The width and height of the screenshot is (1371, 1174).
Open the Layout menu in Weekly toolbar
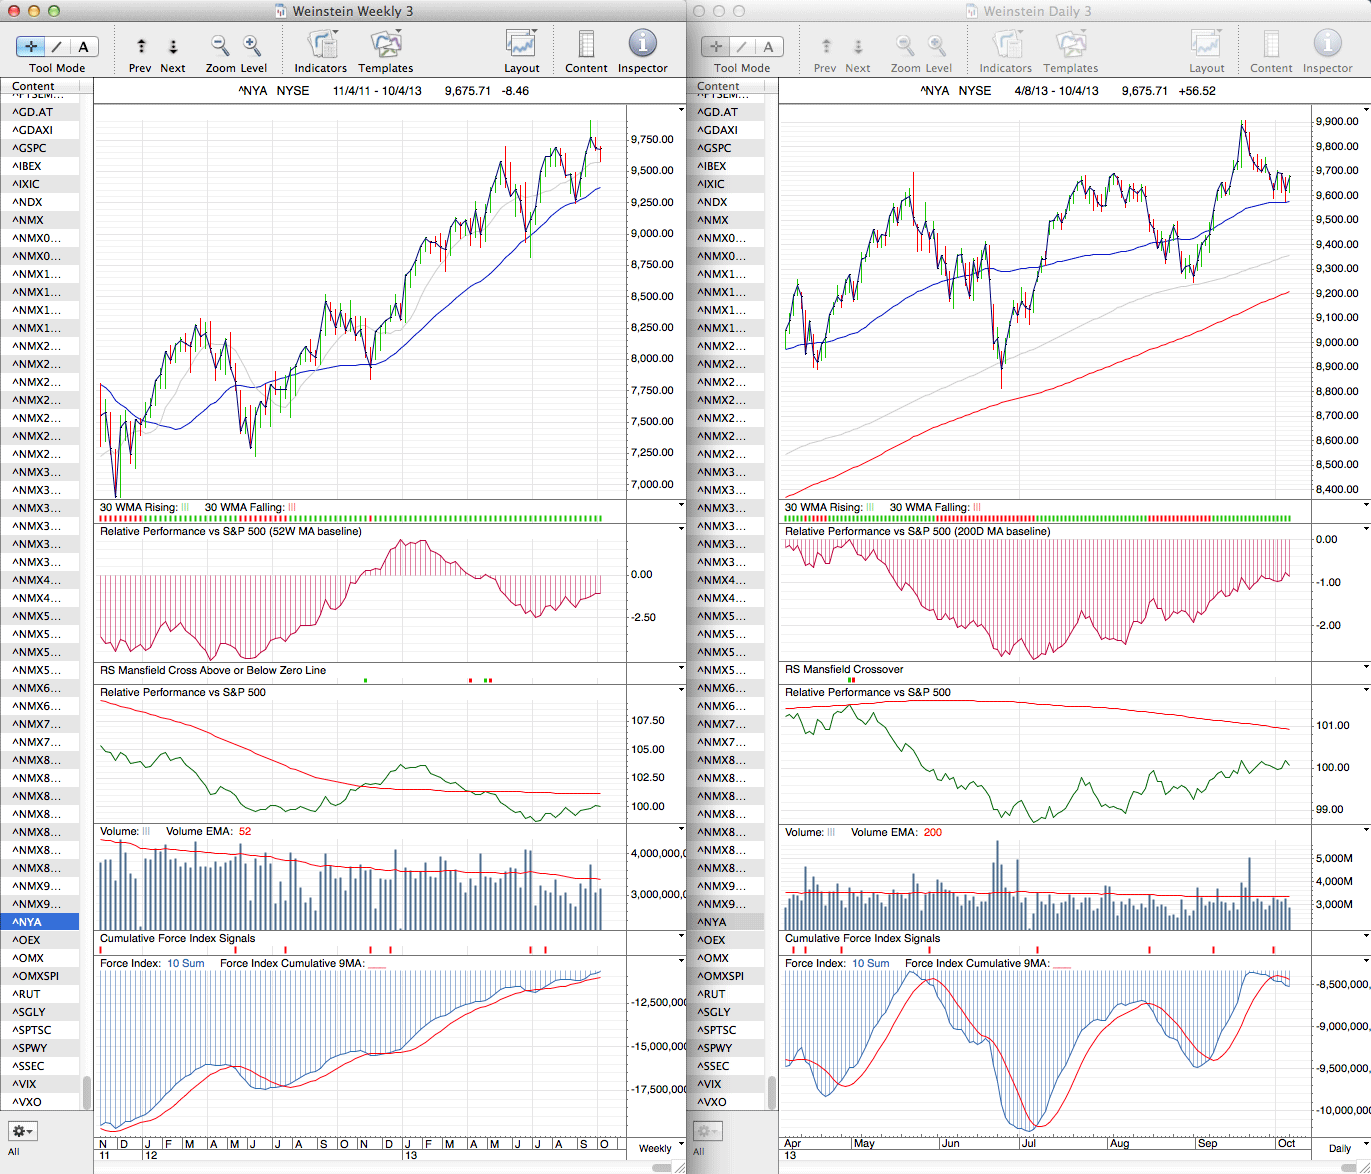(x=521, y=45)
